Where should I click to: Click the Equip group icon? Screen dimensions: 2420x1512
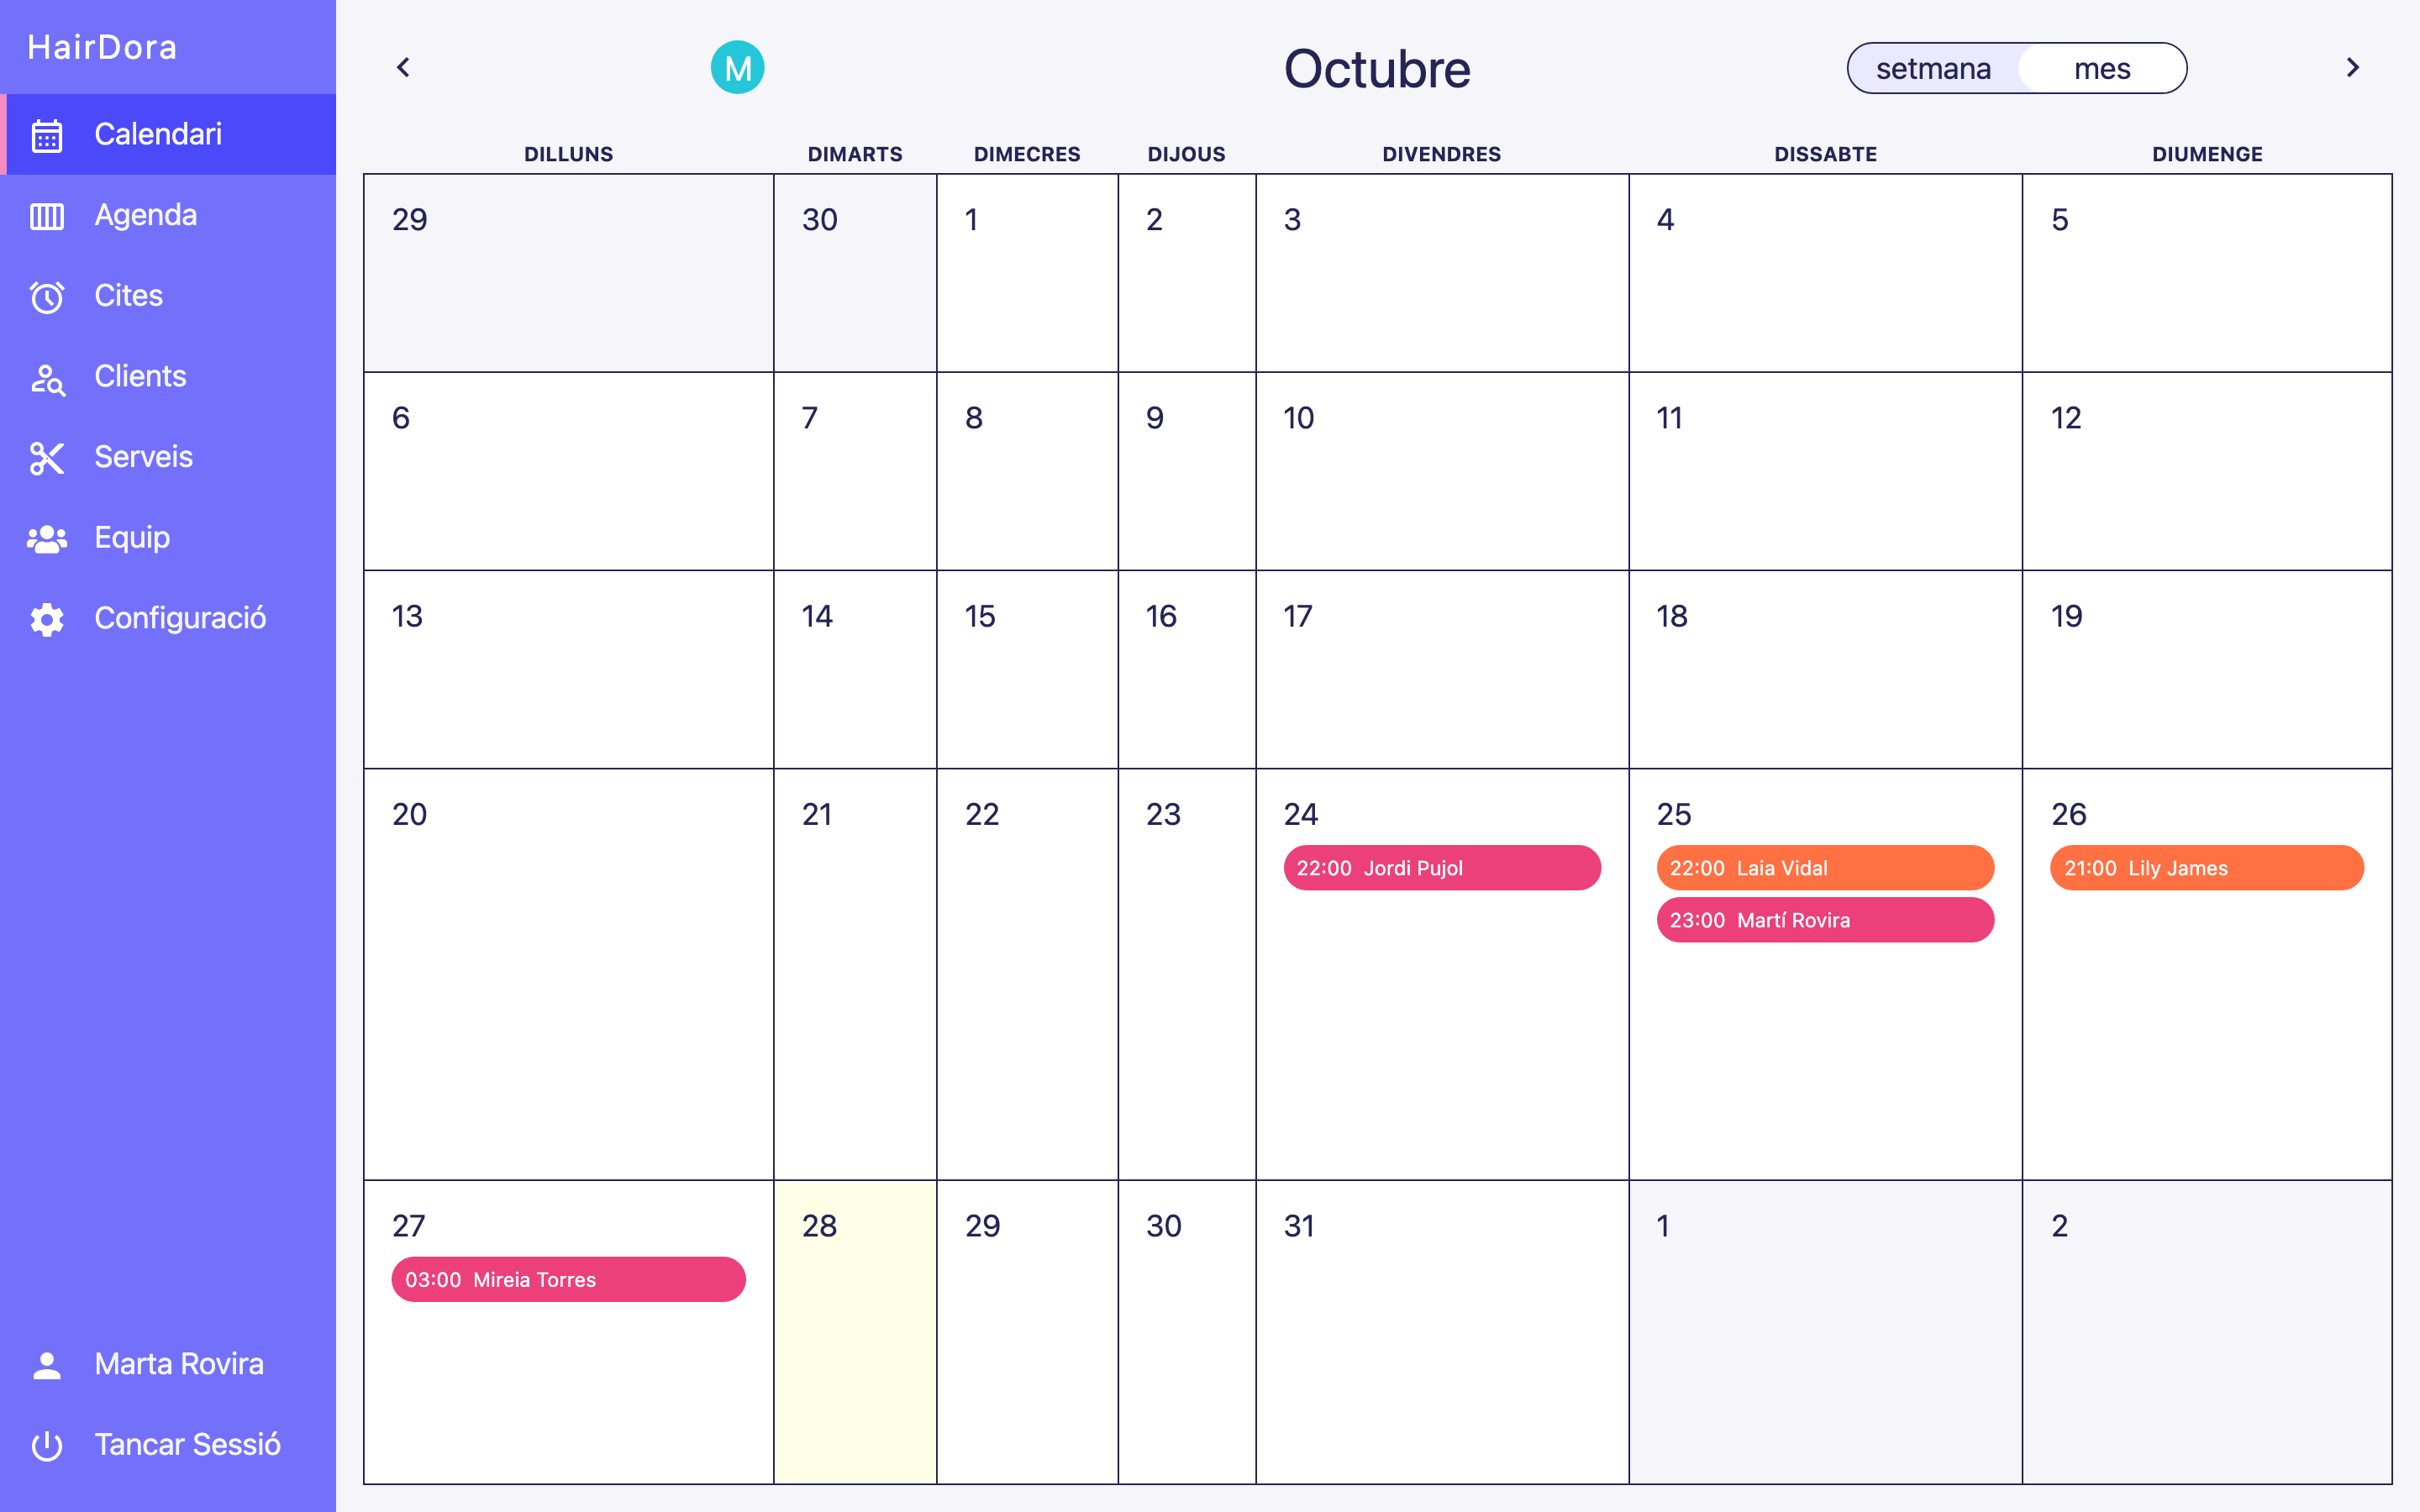tap(47, 539)
